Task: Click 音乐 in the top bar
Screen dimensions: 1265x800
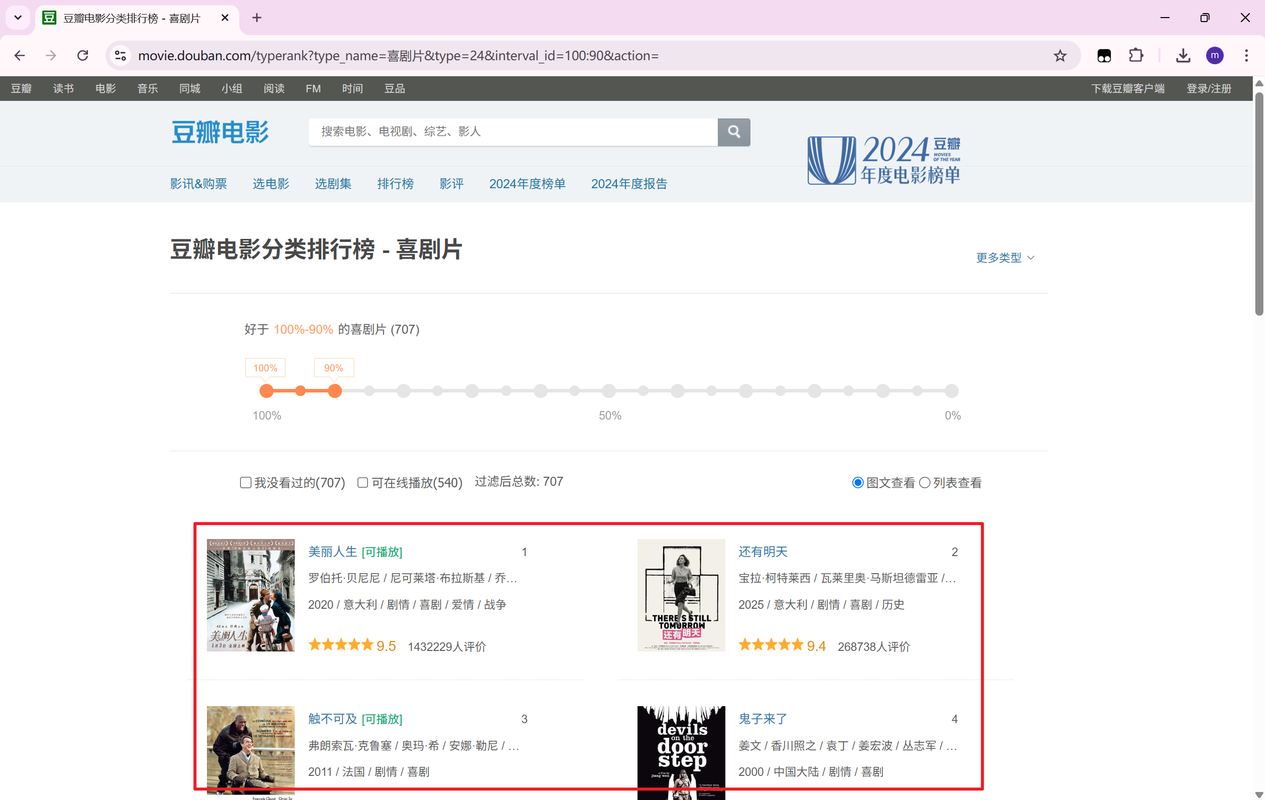Action: (x=148, y=89)
